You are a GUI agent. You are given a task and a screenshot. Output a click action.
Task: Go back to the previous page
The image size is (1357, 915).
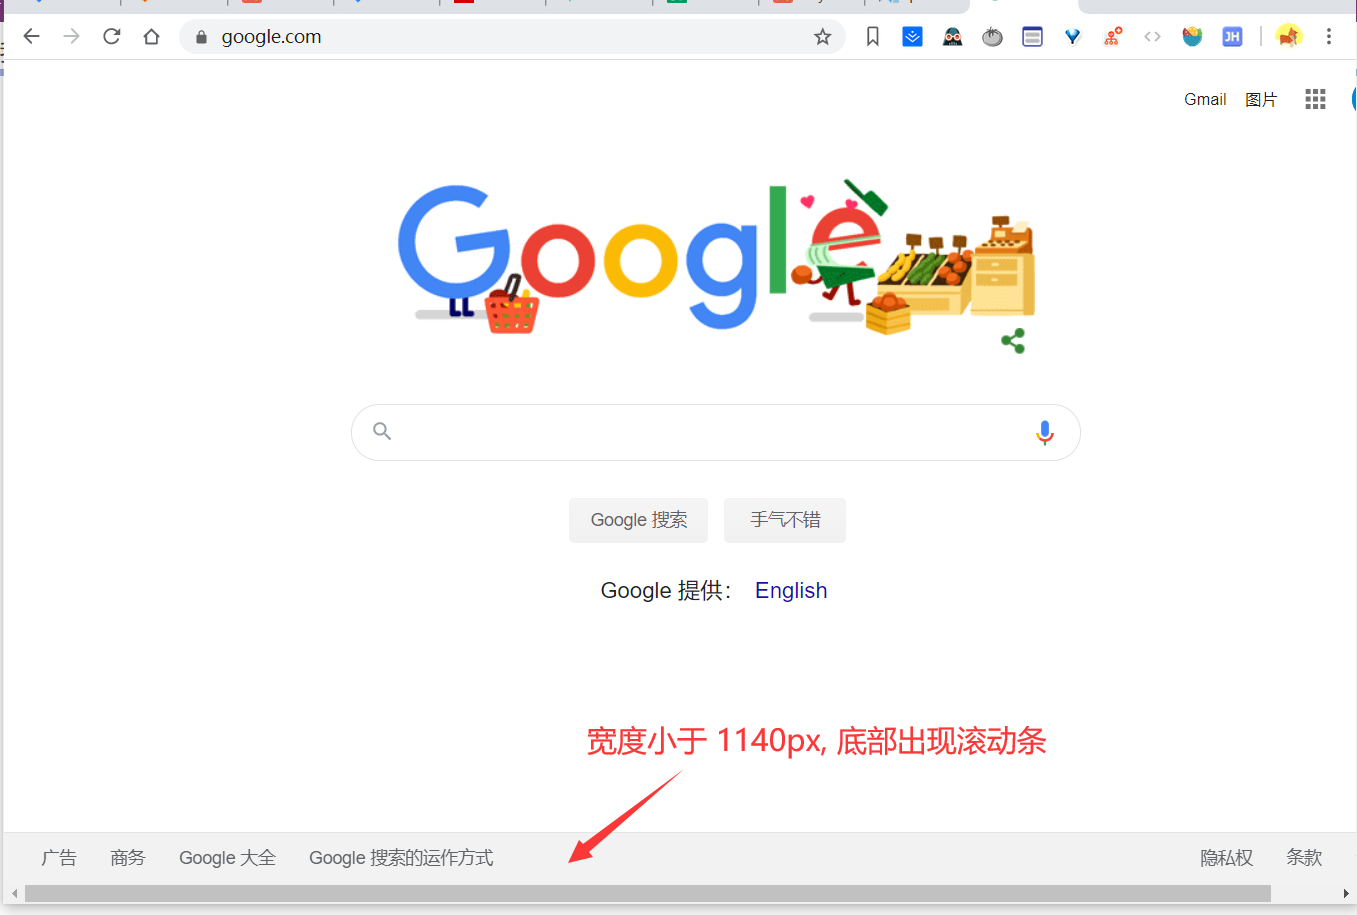[31, 37]
